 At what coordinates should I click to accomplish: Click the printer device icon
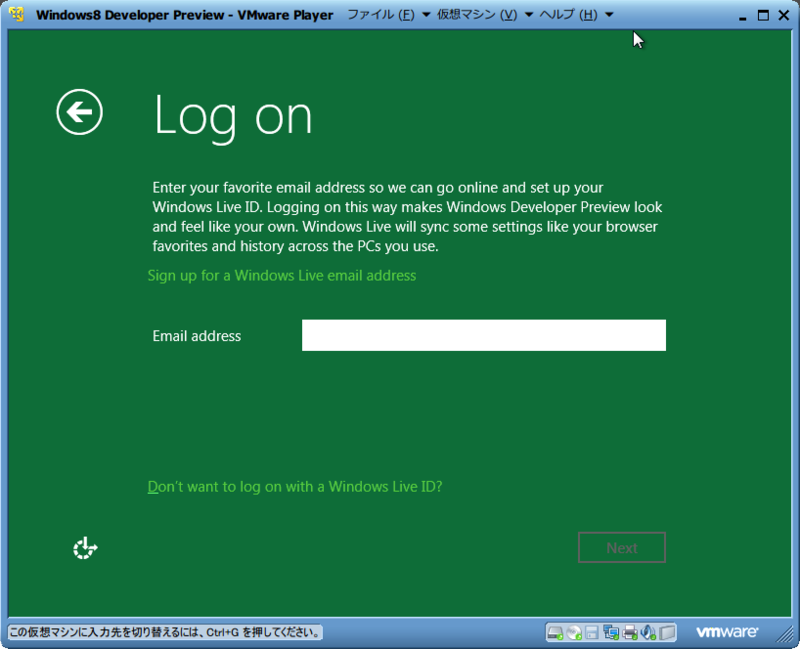pyautogui.click(x=630, y=633)
